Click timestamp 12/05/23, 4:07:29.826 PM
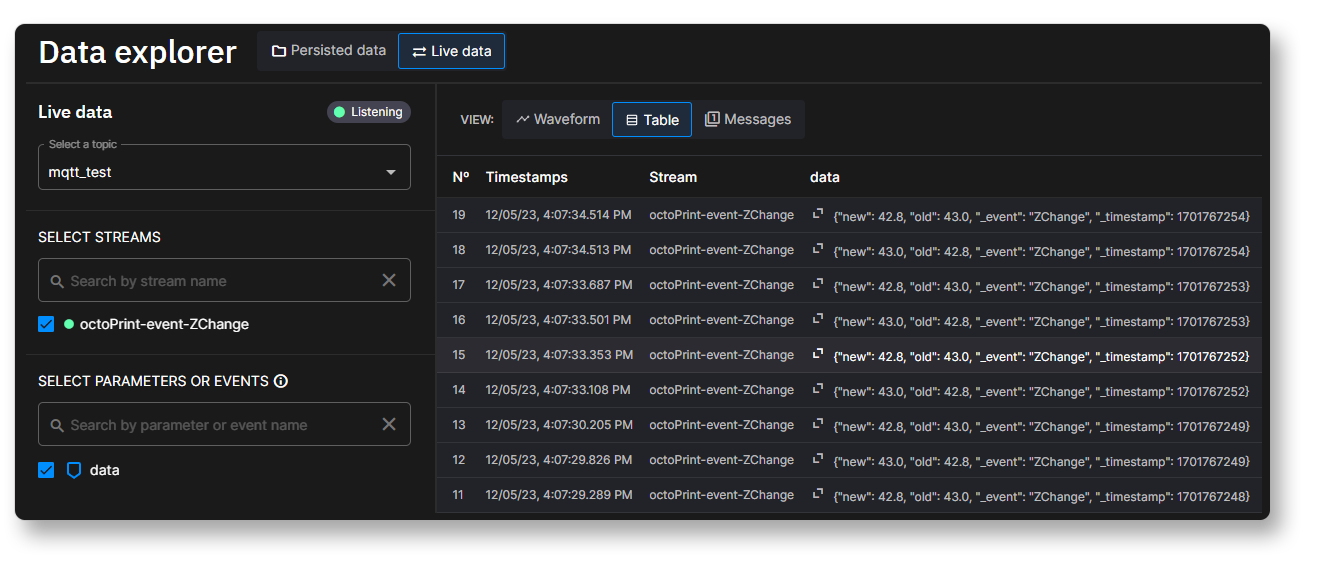Screen dimensions: 1336x585 coord(559,460)
